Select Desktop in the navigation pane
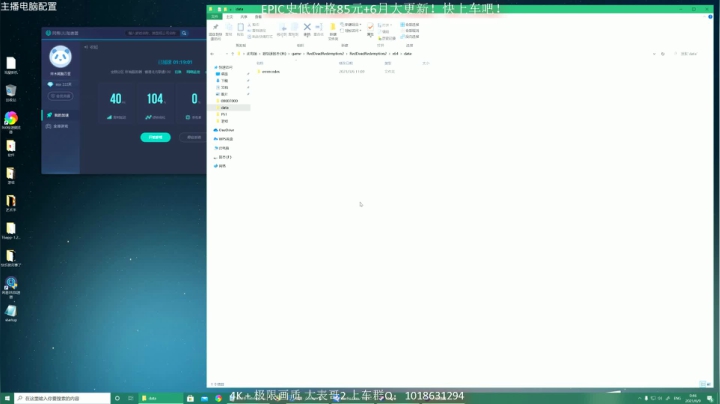720x404 pixels. 224,74
